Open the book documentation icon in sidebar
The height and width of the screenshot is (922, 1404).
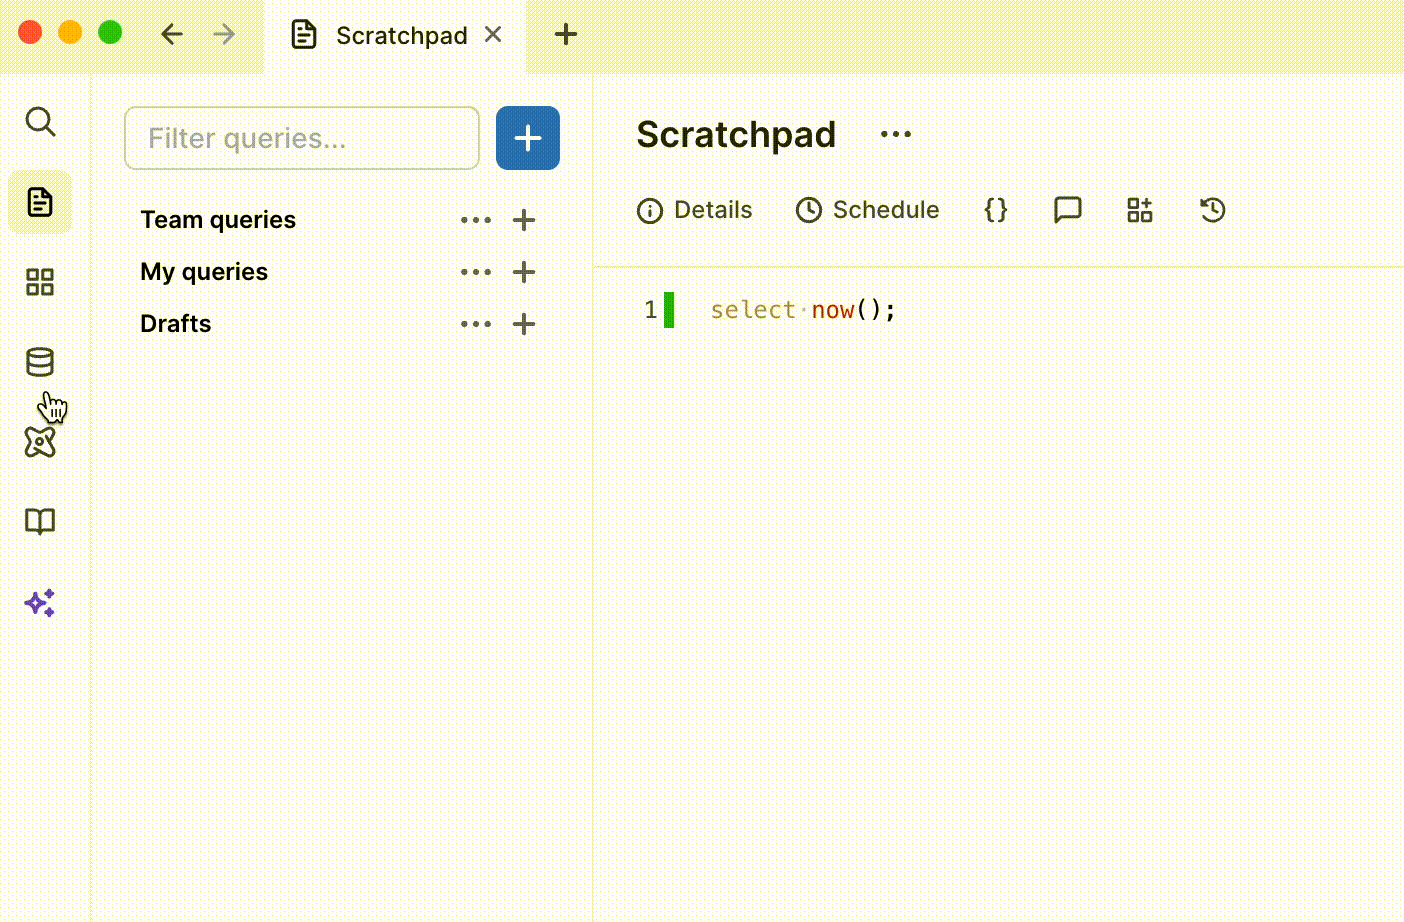pos(40,521)
